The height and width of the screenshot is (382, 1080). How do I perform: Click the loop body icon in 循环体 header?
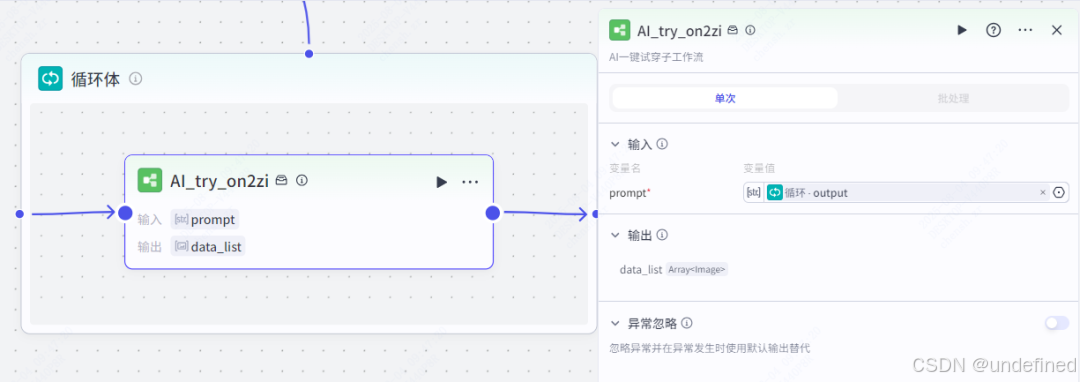(x=50, y=78)
